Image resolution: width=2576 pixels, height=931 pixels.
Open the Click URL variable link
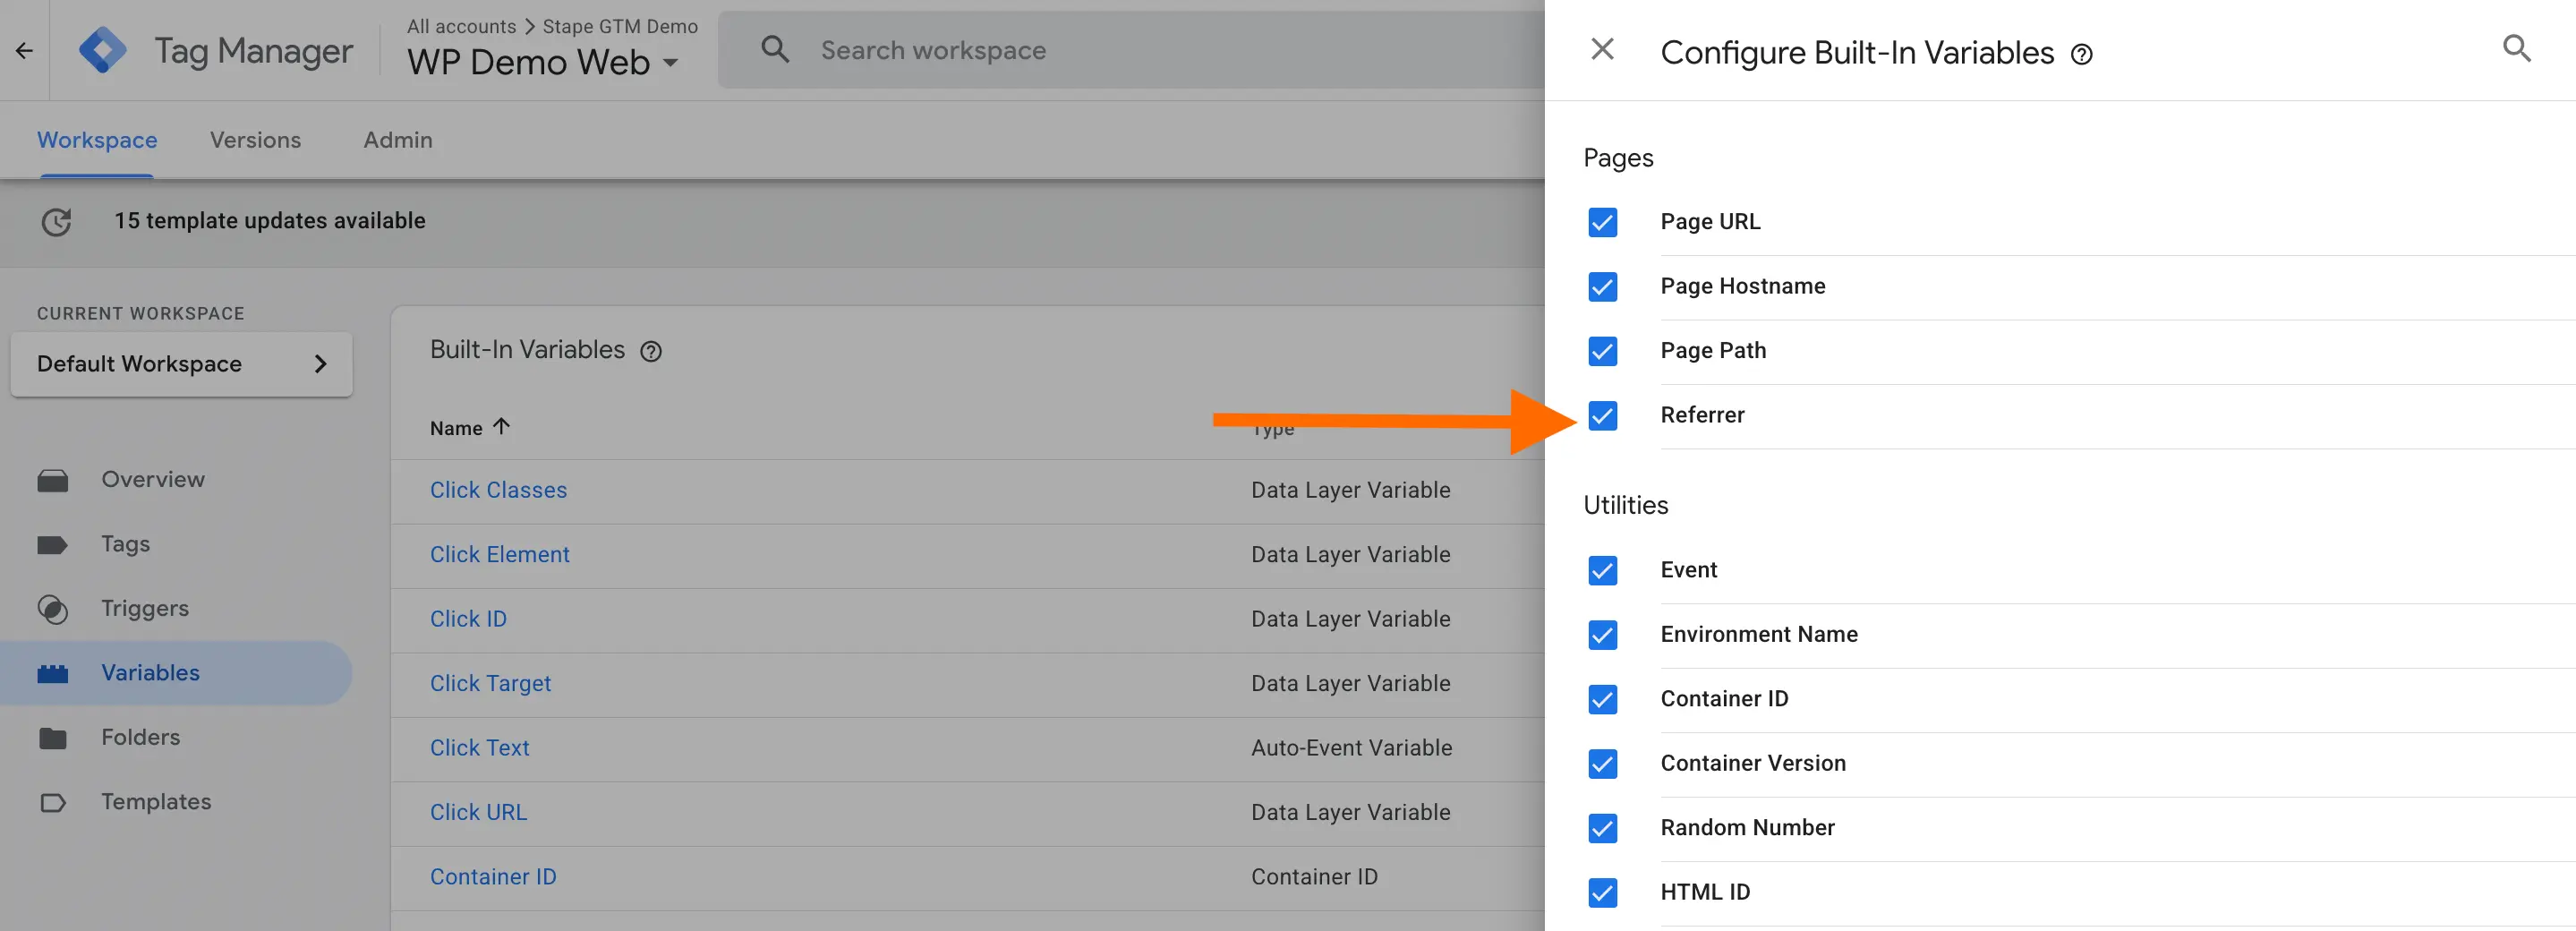(x=478, y=812)
